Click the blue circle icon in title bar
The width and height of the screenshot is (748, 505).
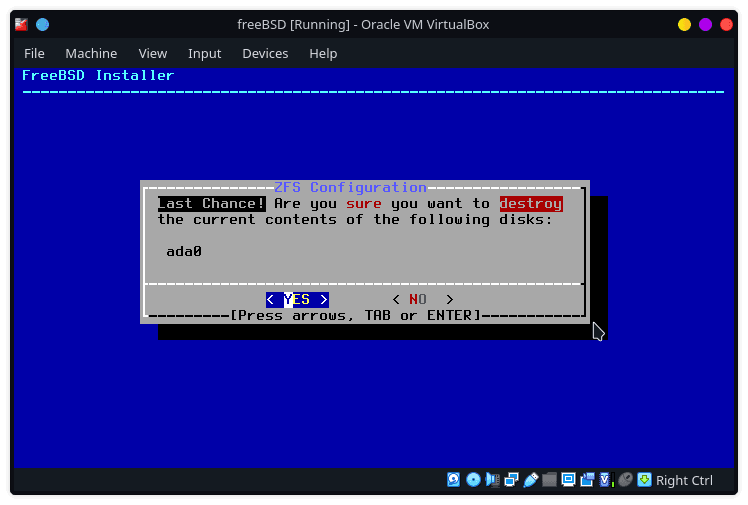click(42, 24)
